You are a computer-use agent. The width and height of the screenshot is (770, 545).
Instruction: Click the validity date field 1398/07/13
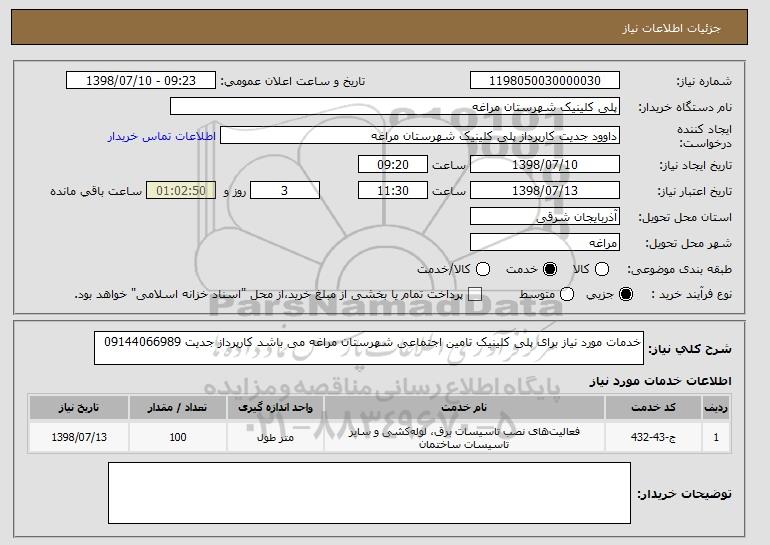pyautogui.click(x=545, y=191)
